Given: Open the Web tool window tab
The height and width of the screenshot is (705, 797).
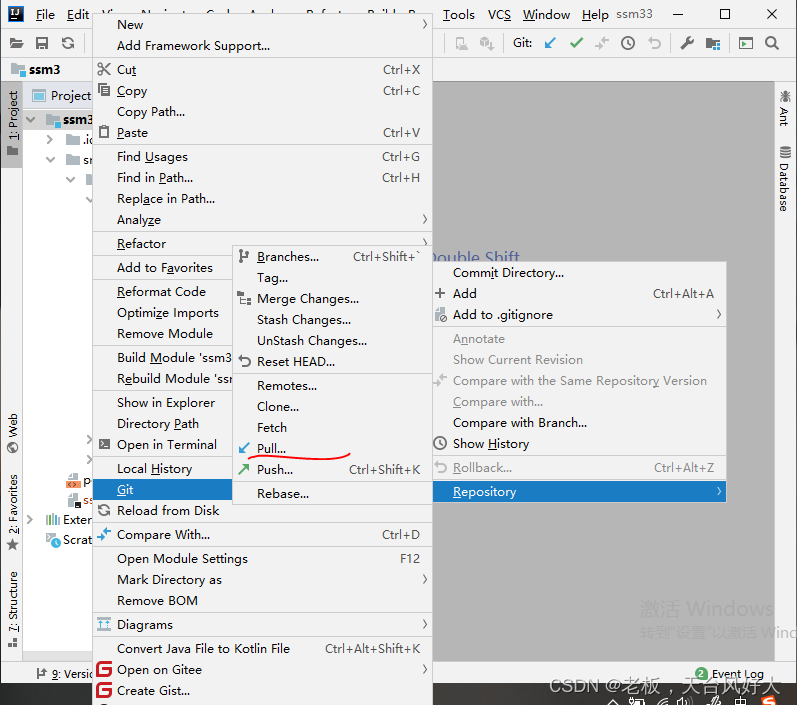Looking at the screenshot, I should pyautogui.click(x=12, y=433).
